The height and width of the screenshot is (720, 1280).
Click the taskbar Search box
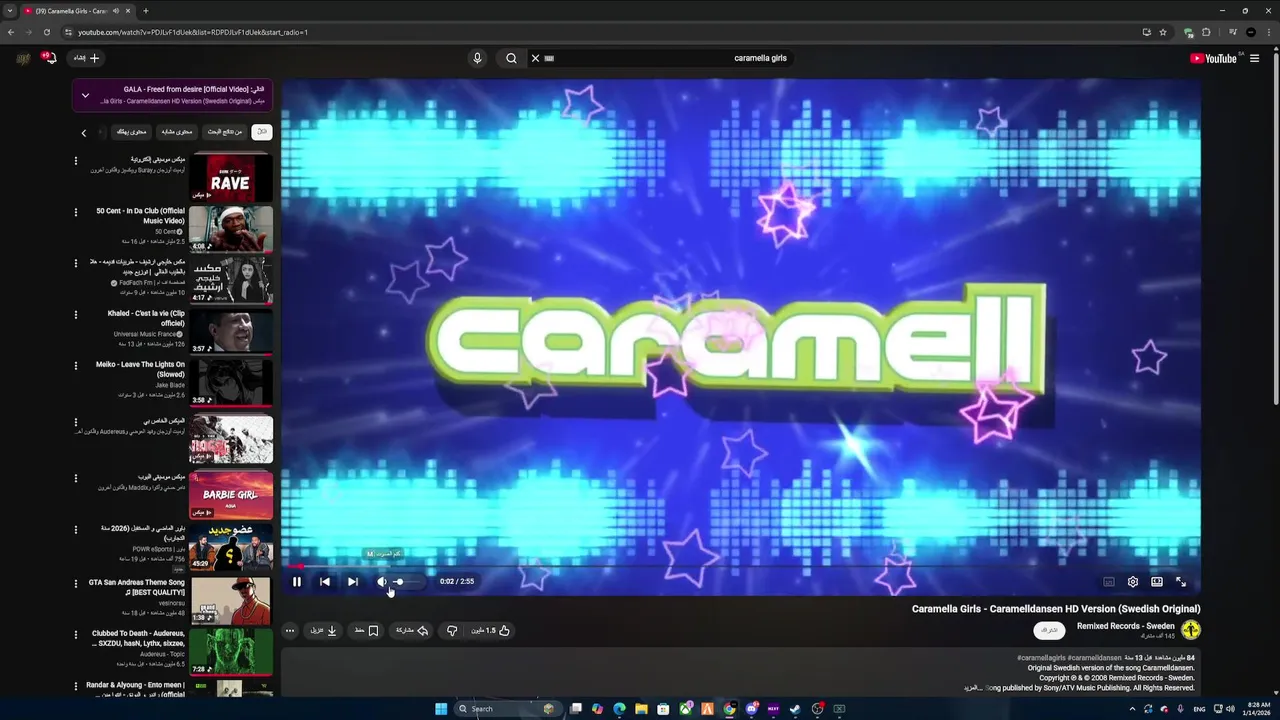pyautogui.click(x=510, y=709)
